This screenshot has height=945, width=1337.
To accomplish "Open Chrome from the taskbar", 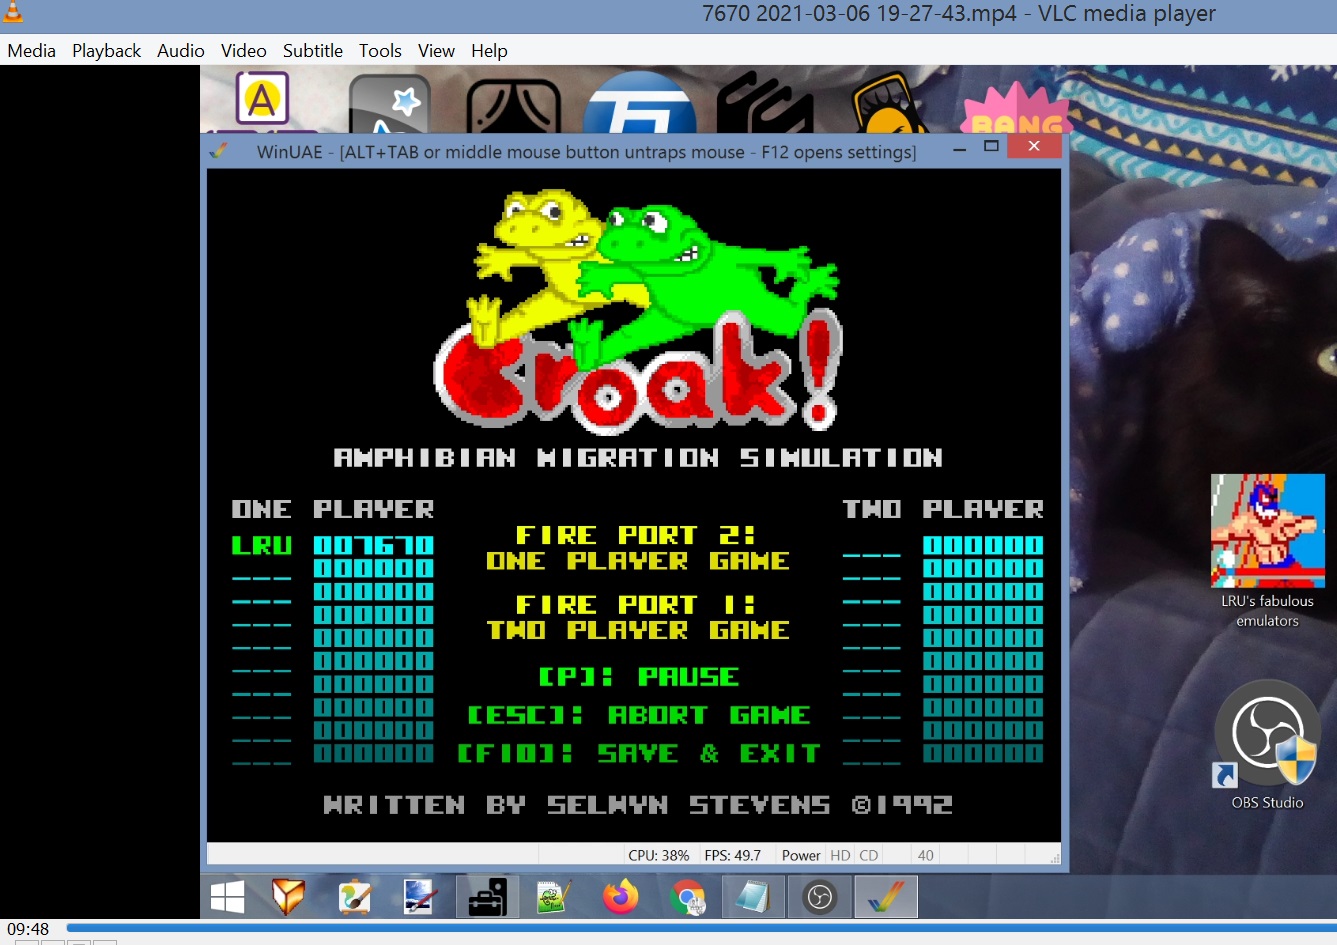I will [x=687, y=897].
